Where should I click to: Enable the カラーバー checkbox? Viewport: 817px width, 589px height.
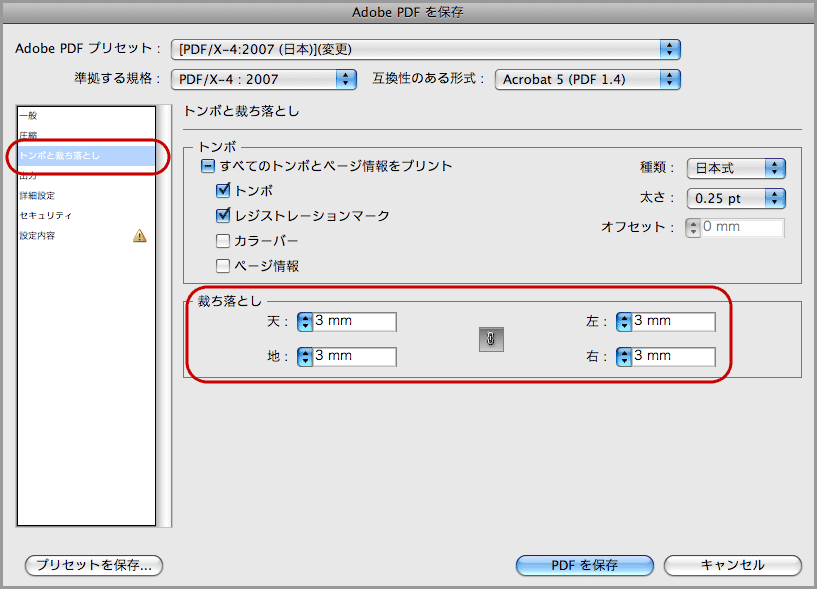click(223, 240)
